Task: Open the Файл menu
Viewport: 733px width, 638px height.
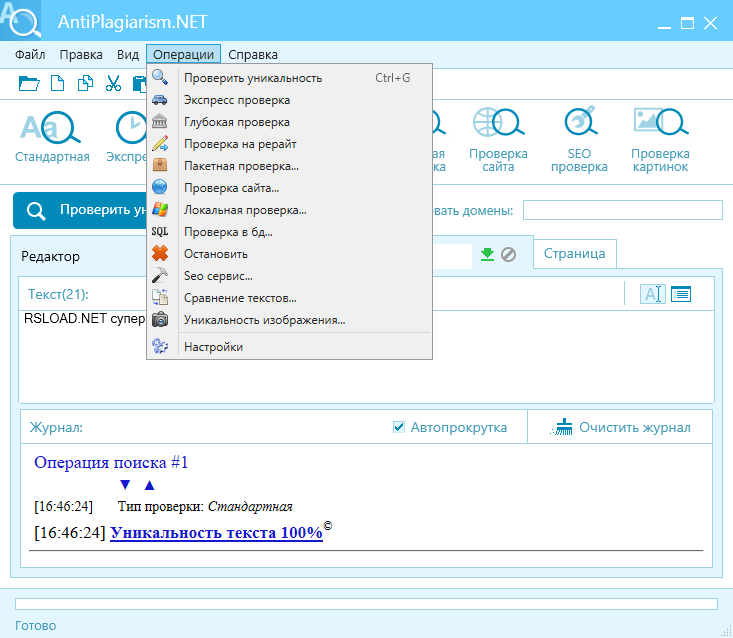Action: click(x=30, y=55)
